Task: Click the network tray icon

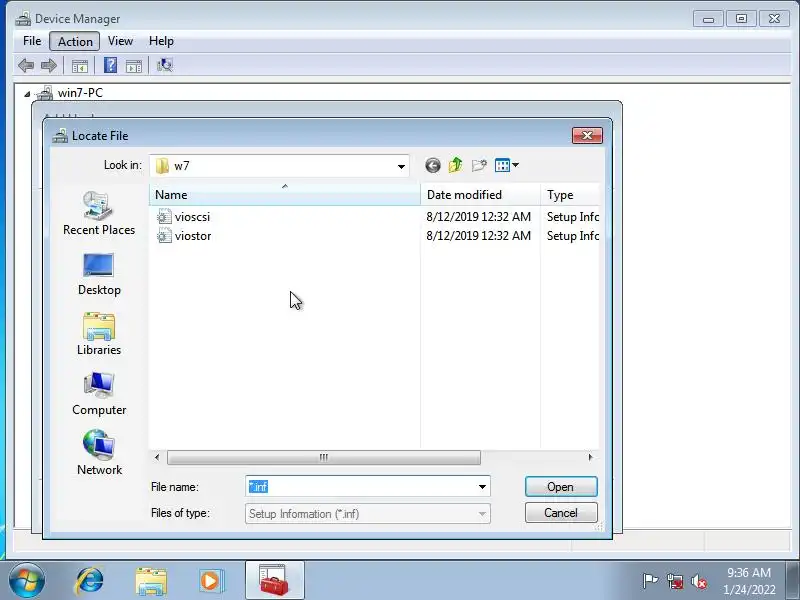Action: click(675, 581)
